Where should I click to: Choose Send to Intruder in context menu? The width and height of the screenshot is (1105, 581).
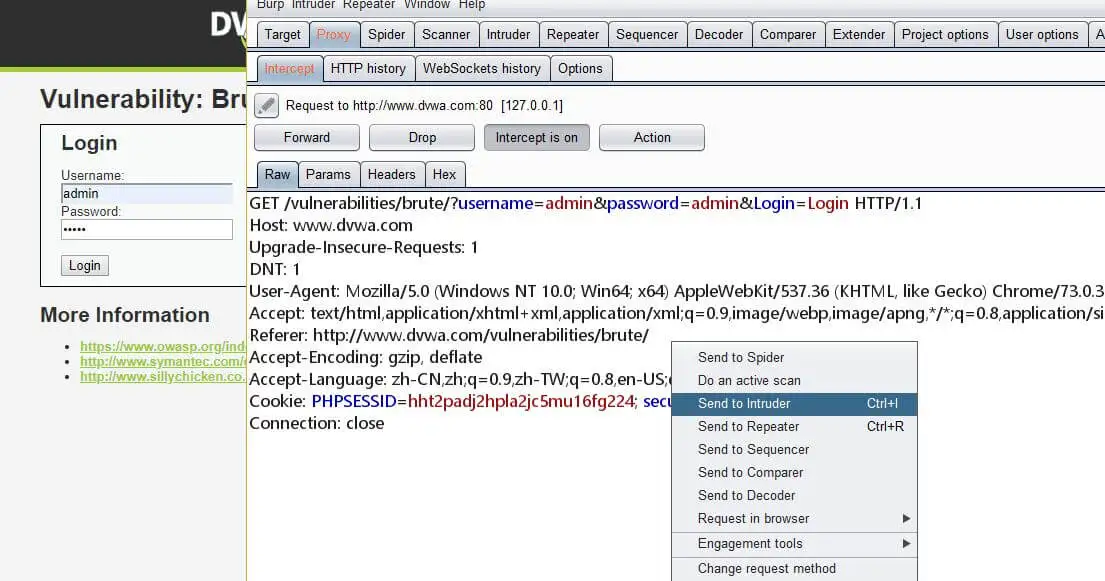pos(794,403)
